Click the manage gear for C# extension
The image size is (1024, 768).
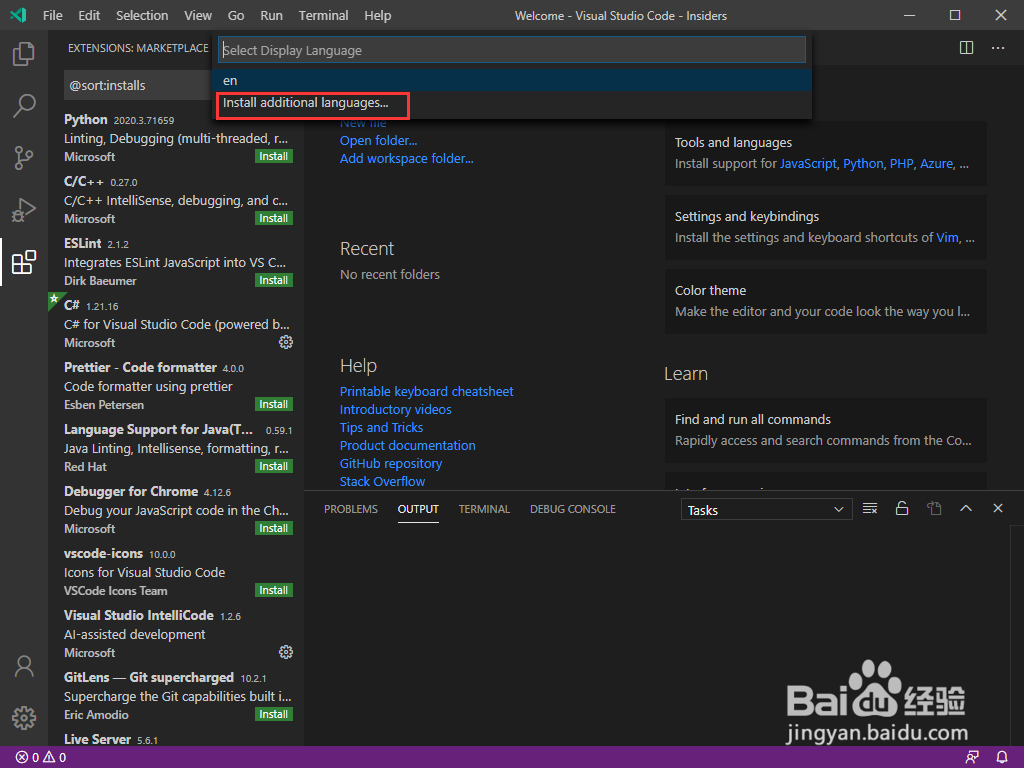[x=286, y=342]
